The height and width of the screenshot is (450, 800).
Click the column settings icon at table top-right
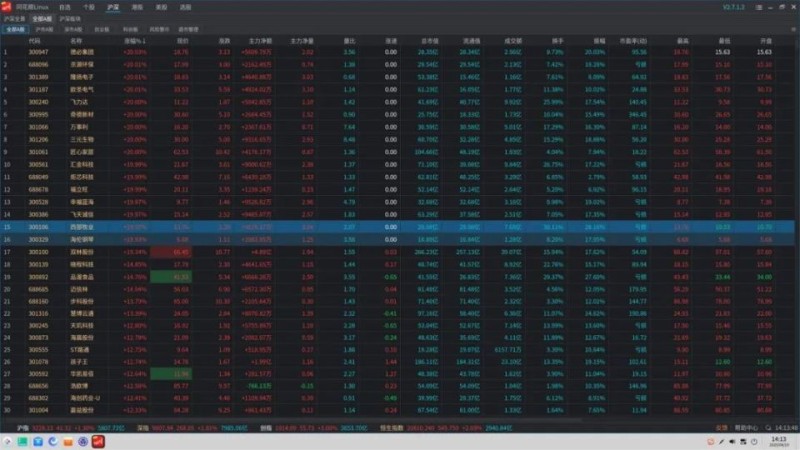click(x=790, y=31)
